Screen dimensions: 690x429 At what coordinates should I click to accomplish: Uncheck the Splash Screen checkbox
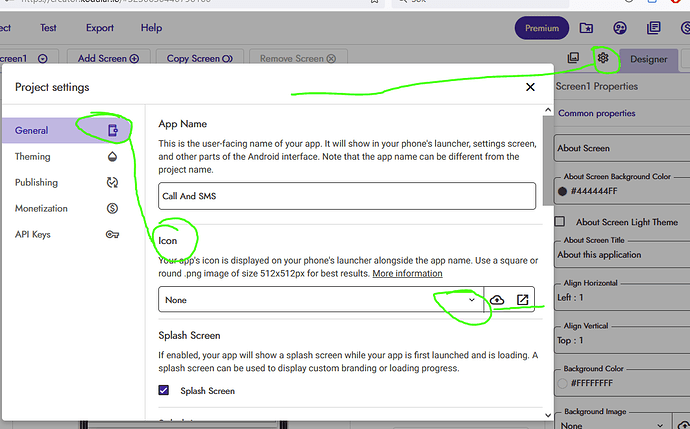click(x=164, y=390)
